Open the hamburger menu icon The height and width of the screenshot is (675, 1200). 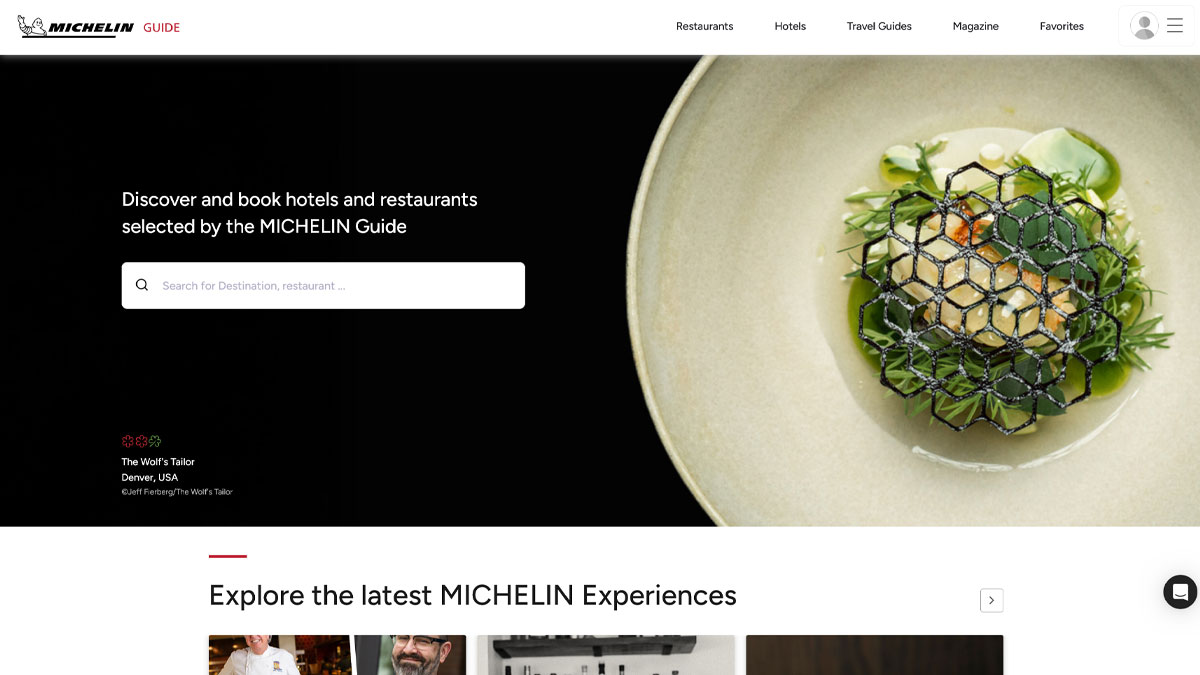click(1175, 26)
